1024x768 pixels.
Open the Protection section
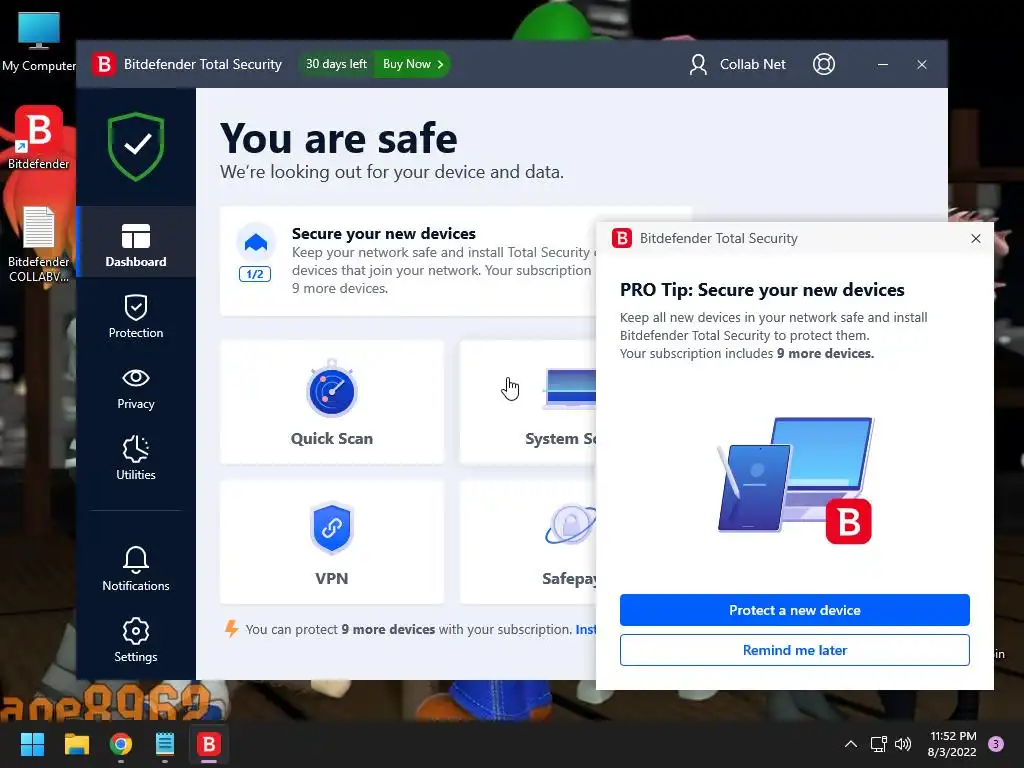[x=136, y=317]
